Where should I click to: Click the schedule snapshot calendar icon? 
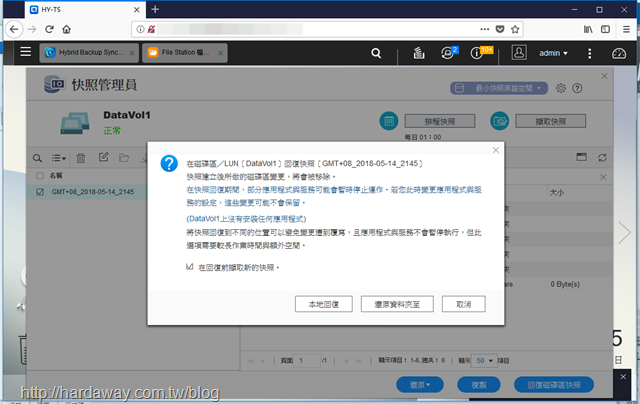(x=389, y=121)
